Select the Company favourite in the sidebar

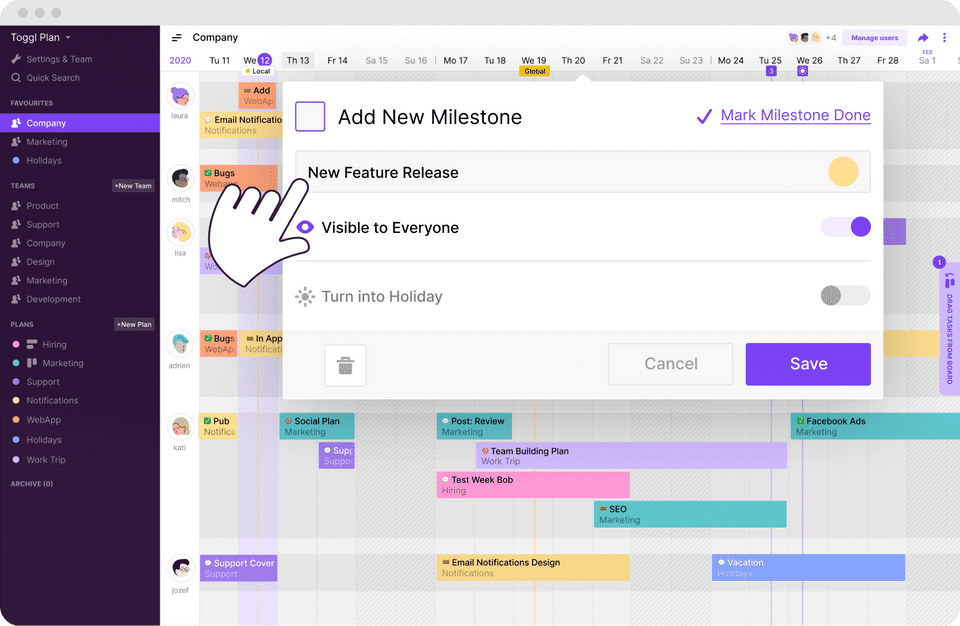80,123
